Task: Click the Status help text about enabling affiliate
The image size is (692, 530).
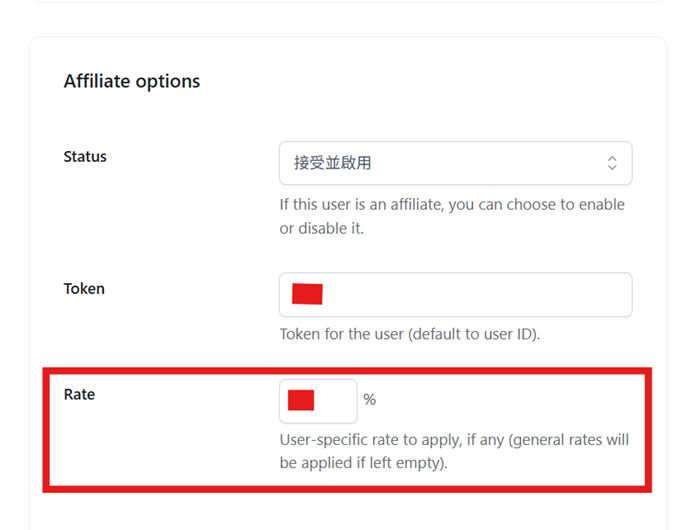Action: click(452, 205)
